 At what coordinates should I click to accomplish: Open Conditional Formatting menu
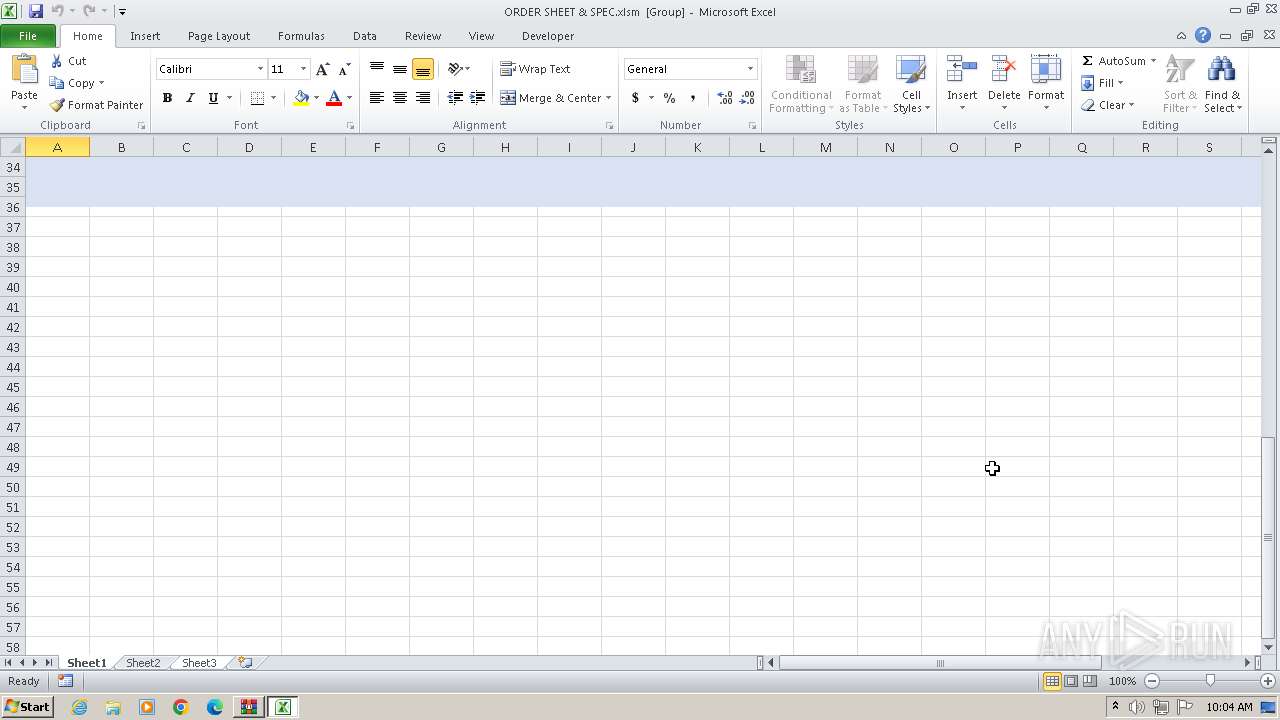pos(801,84)
